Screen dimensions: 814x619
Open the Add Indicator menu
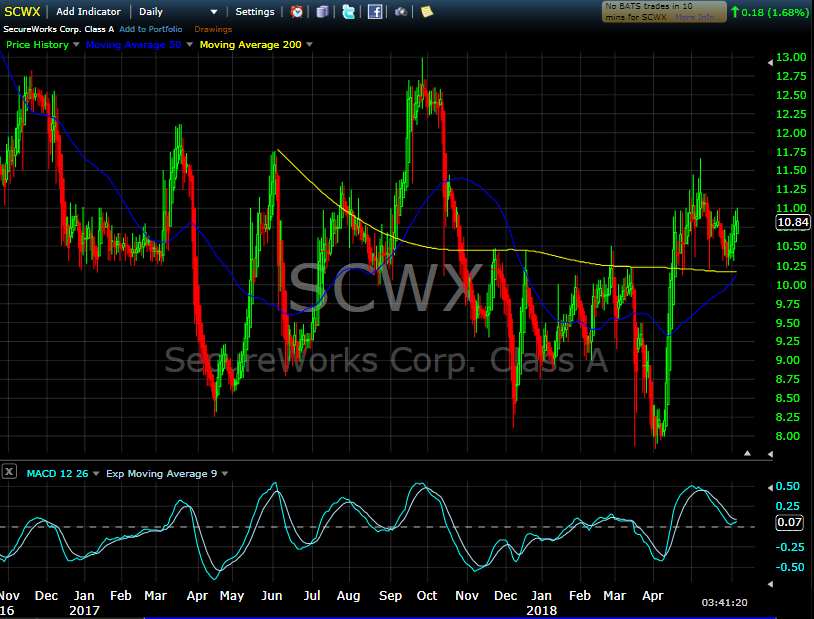pos(88,11)
